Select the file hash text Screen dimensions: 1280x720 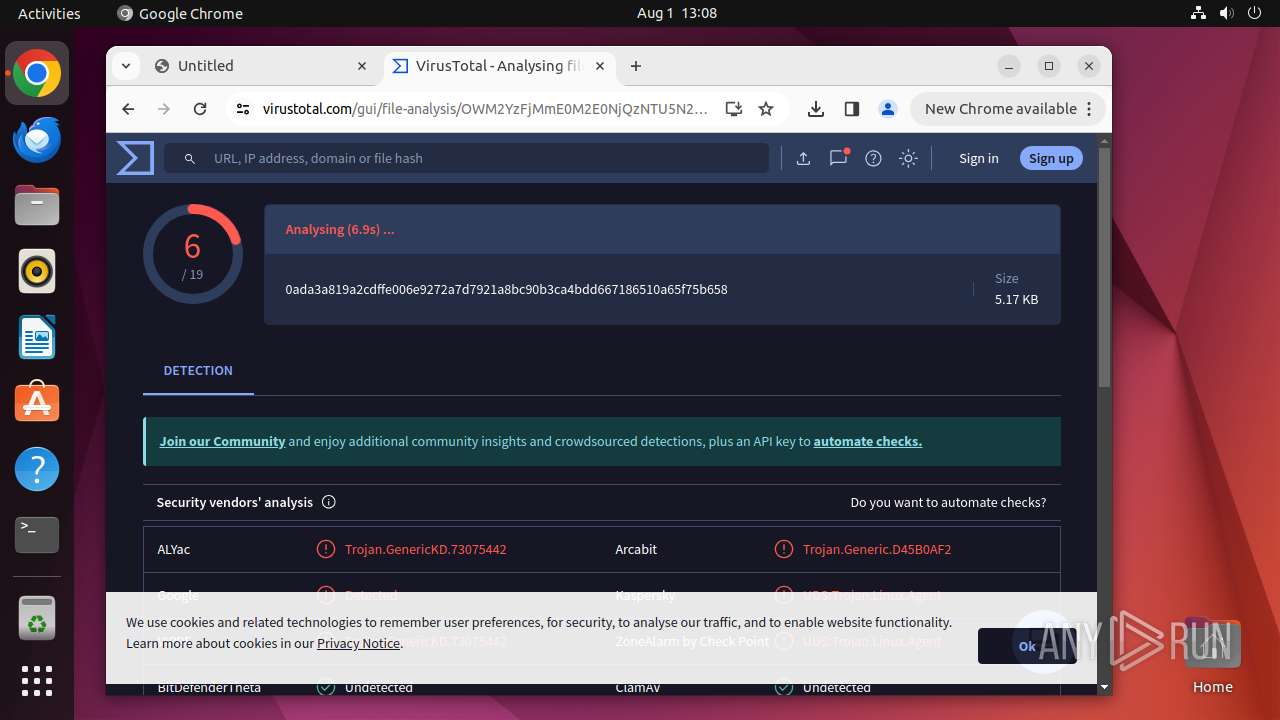[506, 289]
